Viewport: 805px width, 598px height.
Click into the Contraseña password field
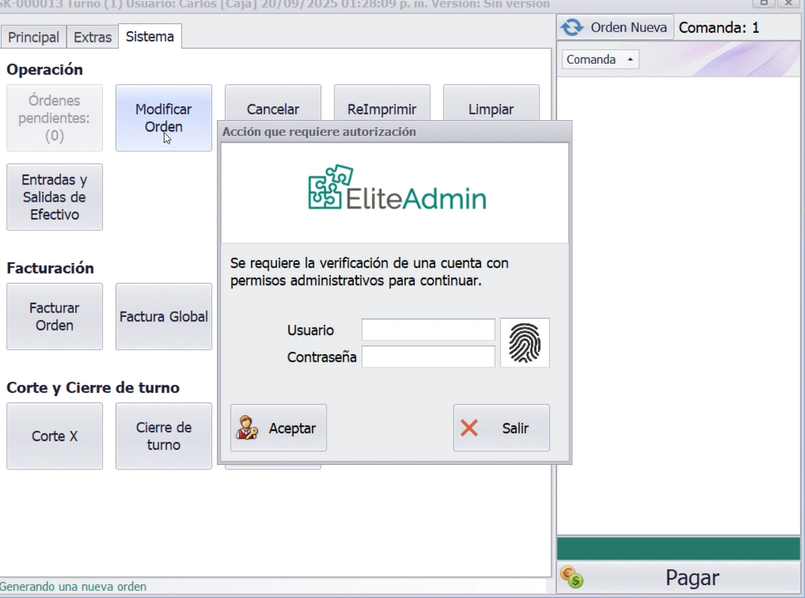coord(428,357)
